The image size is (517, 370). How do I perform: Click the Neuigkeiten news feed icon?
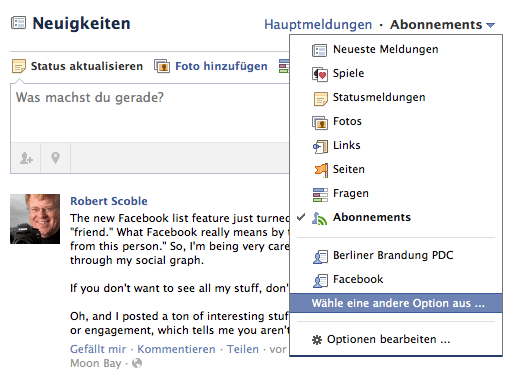click(x=18, y=23)
